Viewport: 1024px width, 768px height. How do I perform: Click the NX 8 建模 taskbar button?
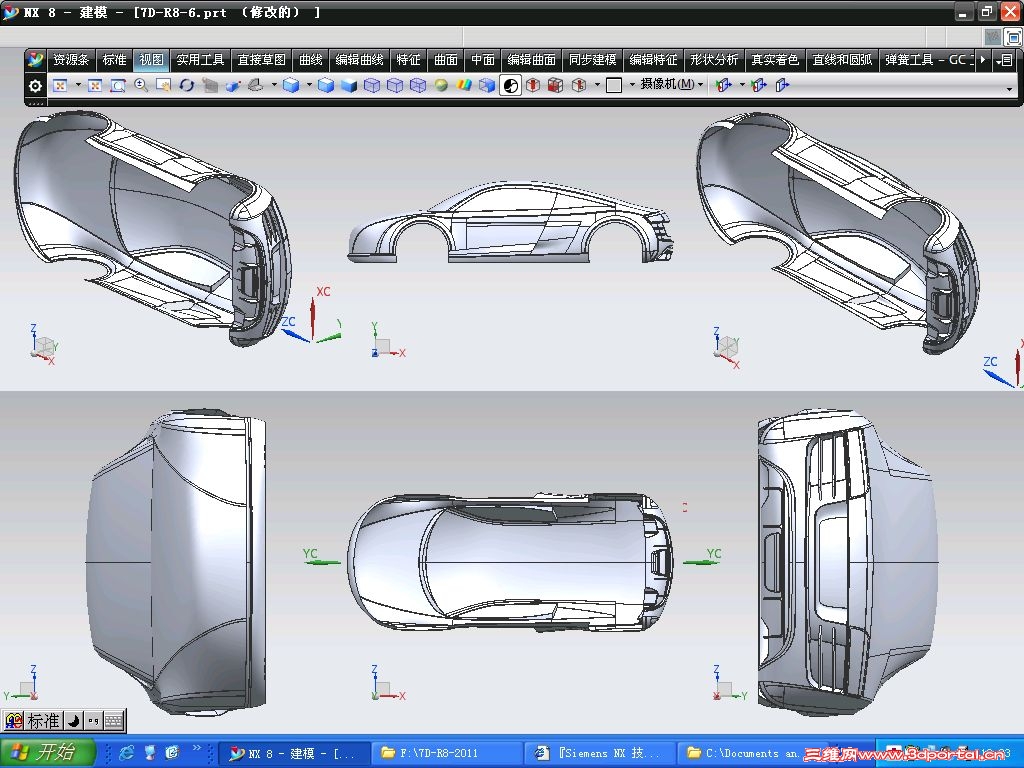click(294, 754)
